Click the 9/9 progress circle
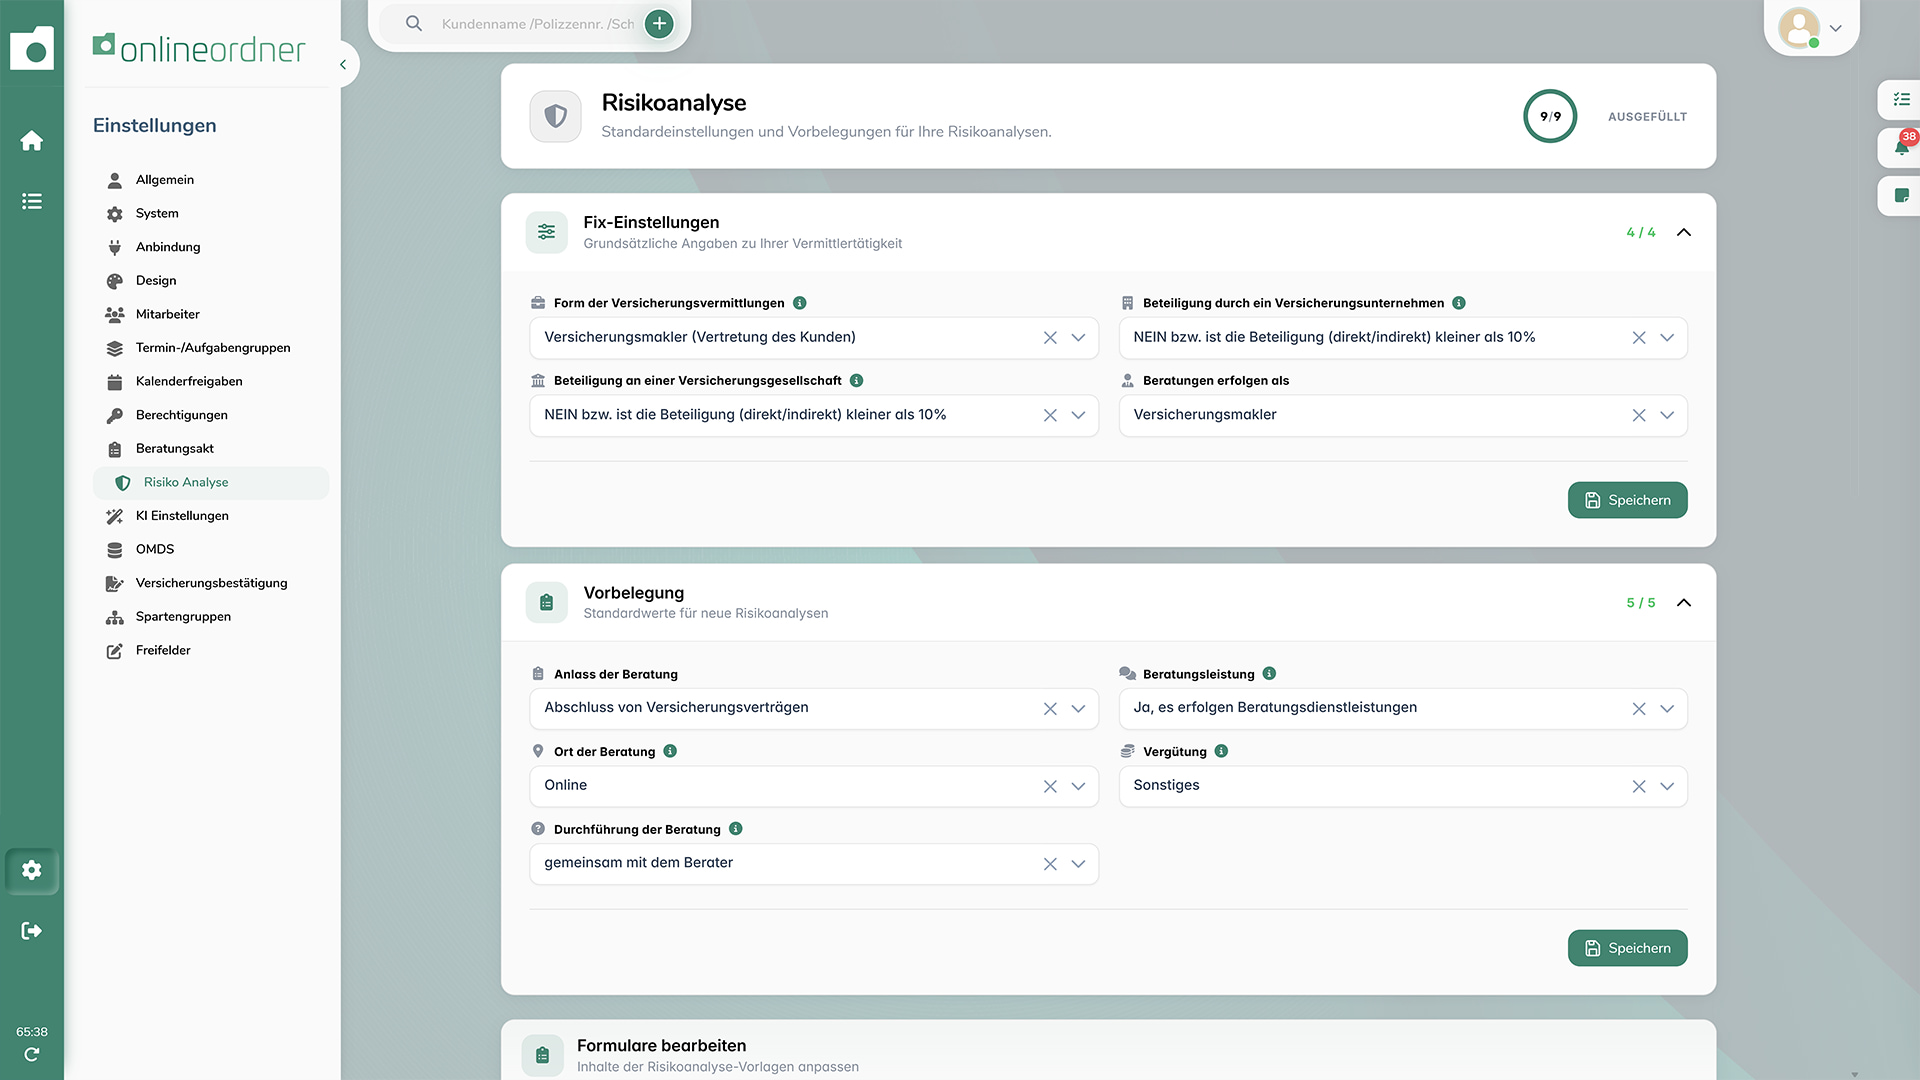1920x1080 pixels. point(1550,116)
